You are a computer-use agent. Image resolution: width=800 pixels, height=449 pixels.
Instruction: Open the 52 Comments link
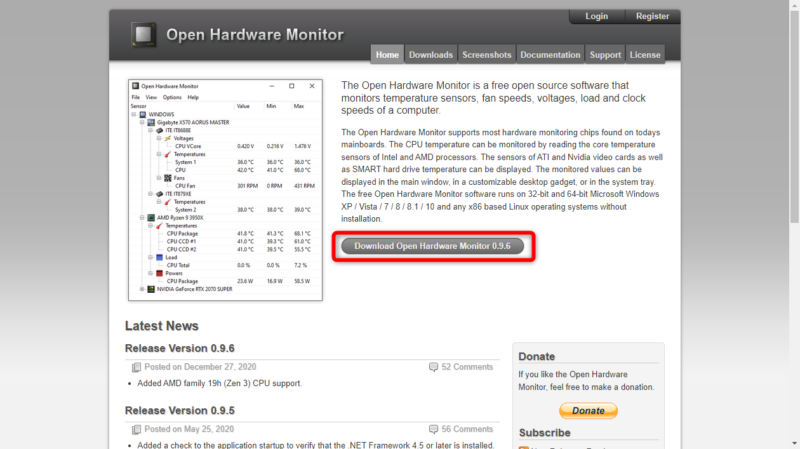click(x=467, y=367)
